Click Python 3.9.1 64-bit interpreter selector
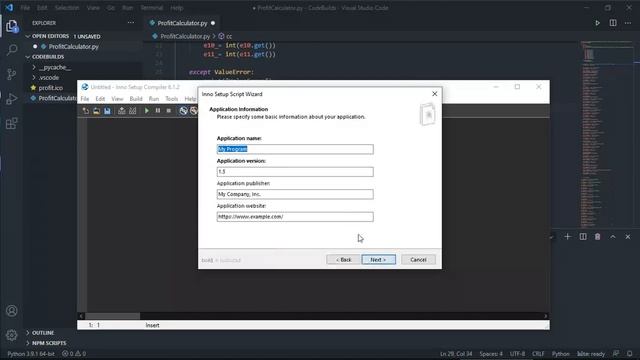The image size is (640, 360). pyautogui.click(x=31, y=354)
